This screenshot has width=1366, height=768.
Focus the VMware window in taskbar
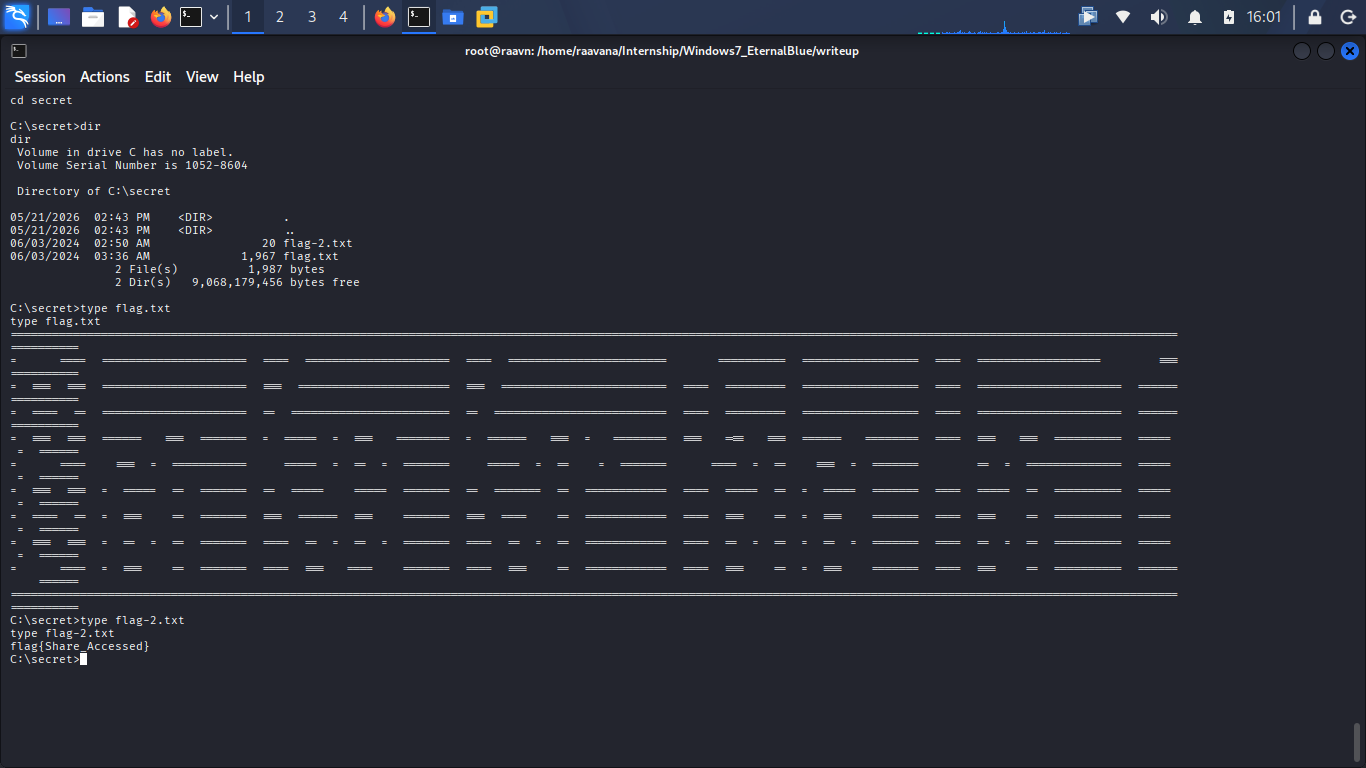[x=487, y=17]
